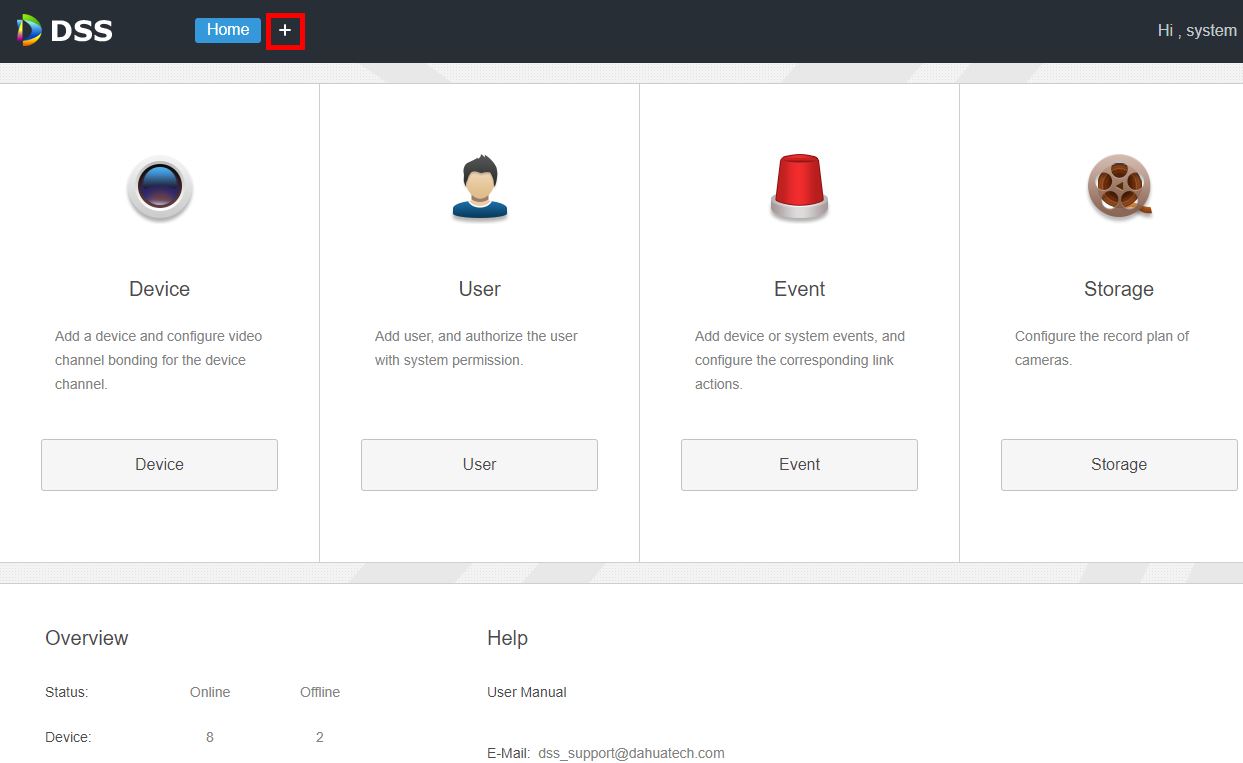
Task: Open a new tab with plus icon
Action: [x=285, y=31]
